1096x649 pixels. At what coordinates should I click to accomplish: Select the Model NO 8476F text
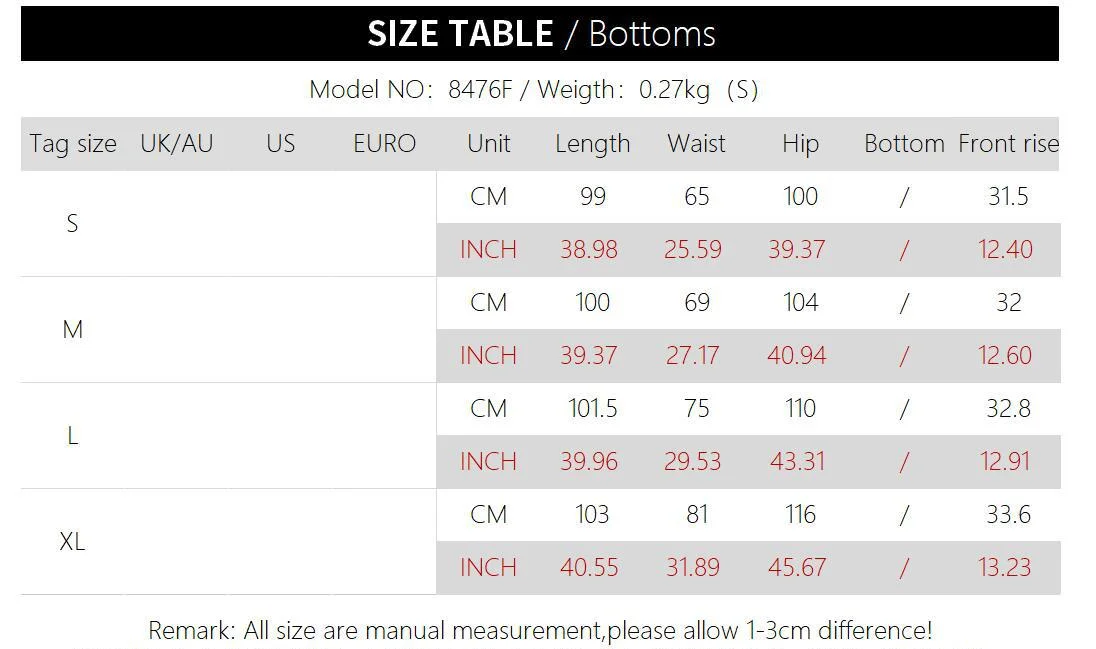[410, 90]
